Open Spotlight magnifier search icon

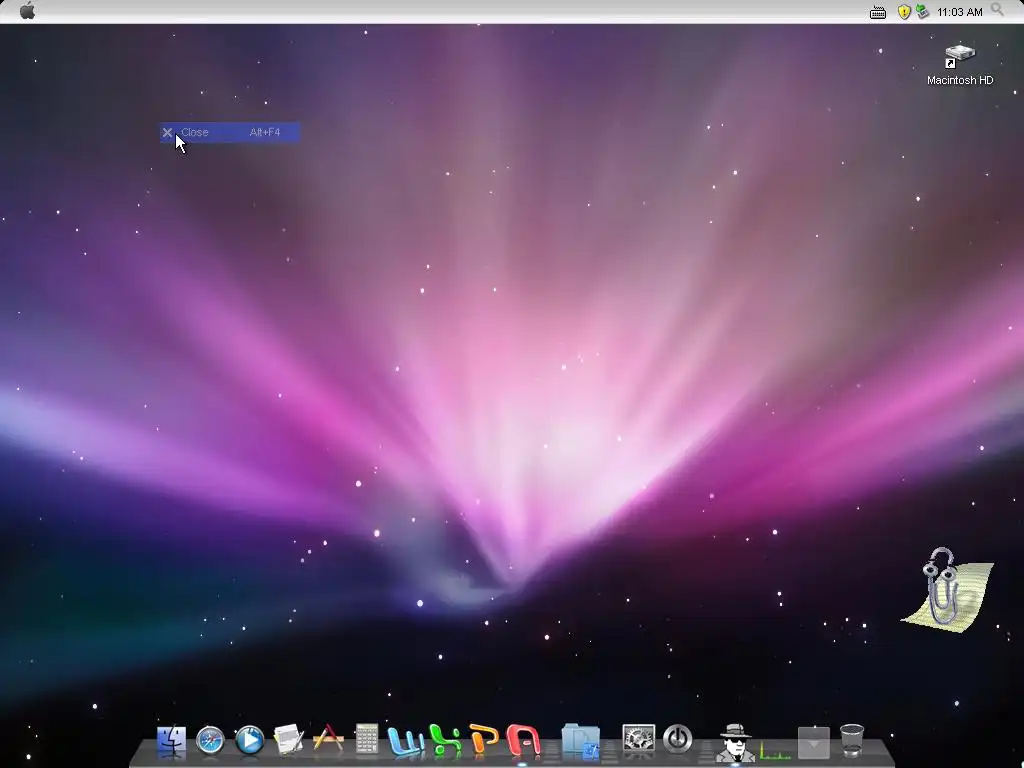pyautogui.click(x=997, y=10)
